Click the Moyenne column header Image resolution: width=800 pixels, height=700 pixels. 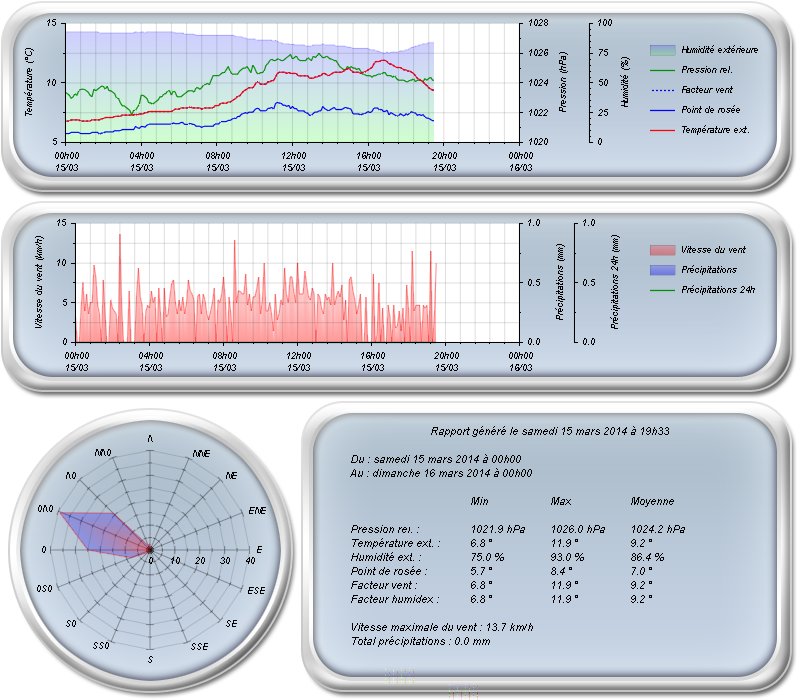652,502
